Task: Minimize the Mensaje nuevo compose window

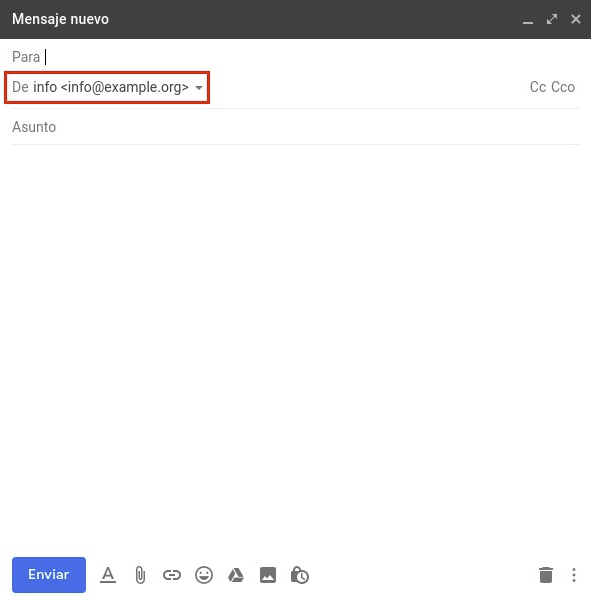Action: pos(527,19)
